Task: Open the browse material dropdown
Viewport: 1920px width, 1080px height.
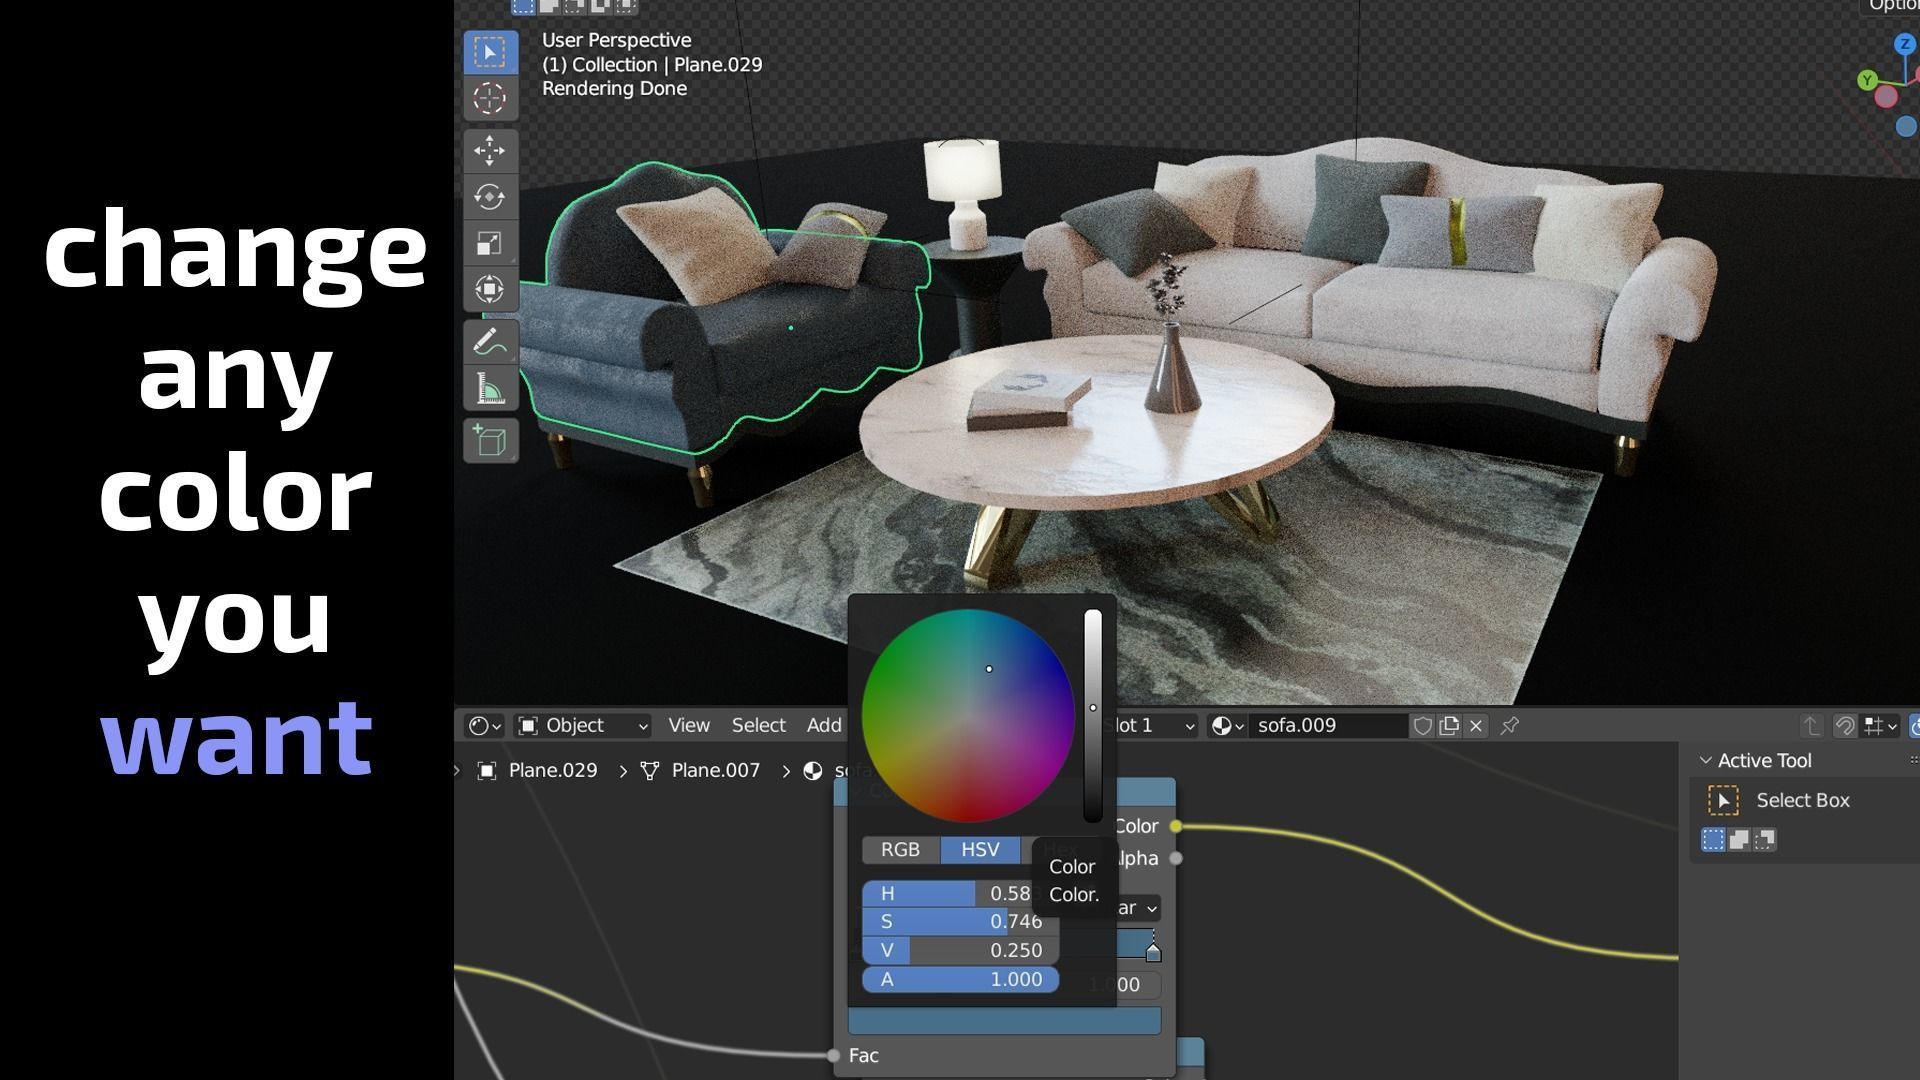Action: click(x=1227, y=726)
